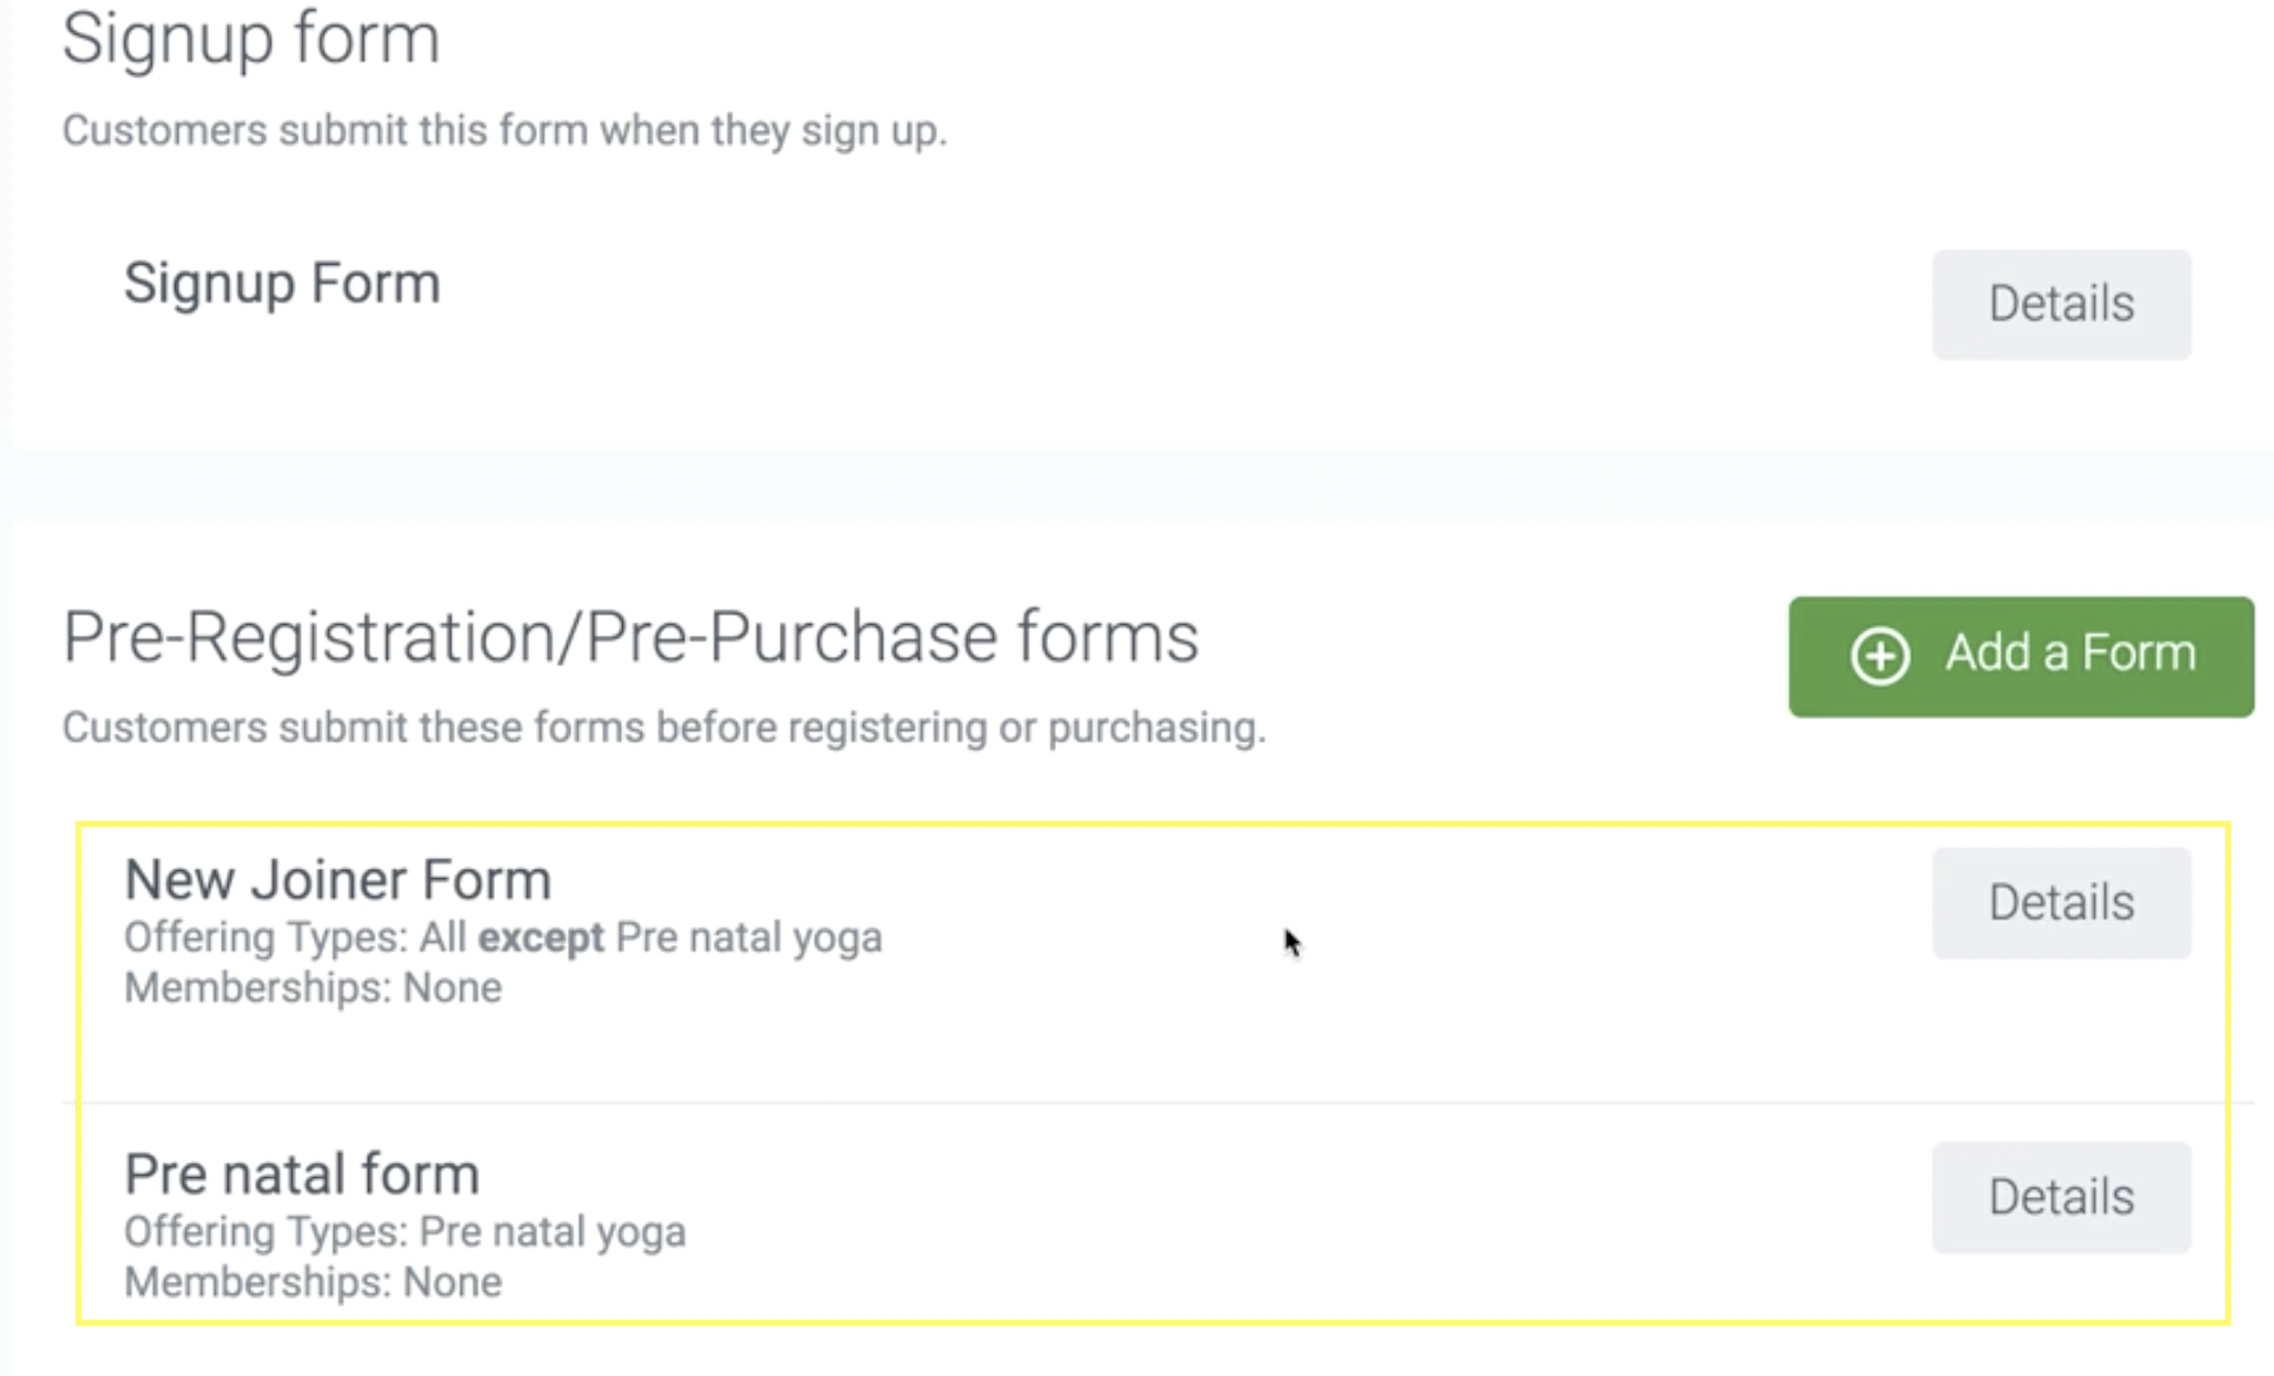Open Details for Pre natal form
The width and height of the screenshot is (2274, 1376).
click(x=2061, y=1197)
